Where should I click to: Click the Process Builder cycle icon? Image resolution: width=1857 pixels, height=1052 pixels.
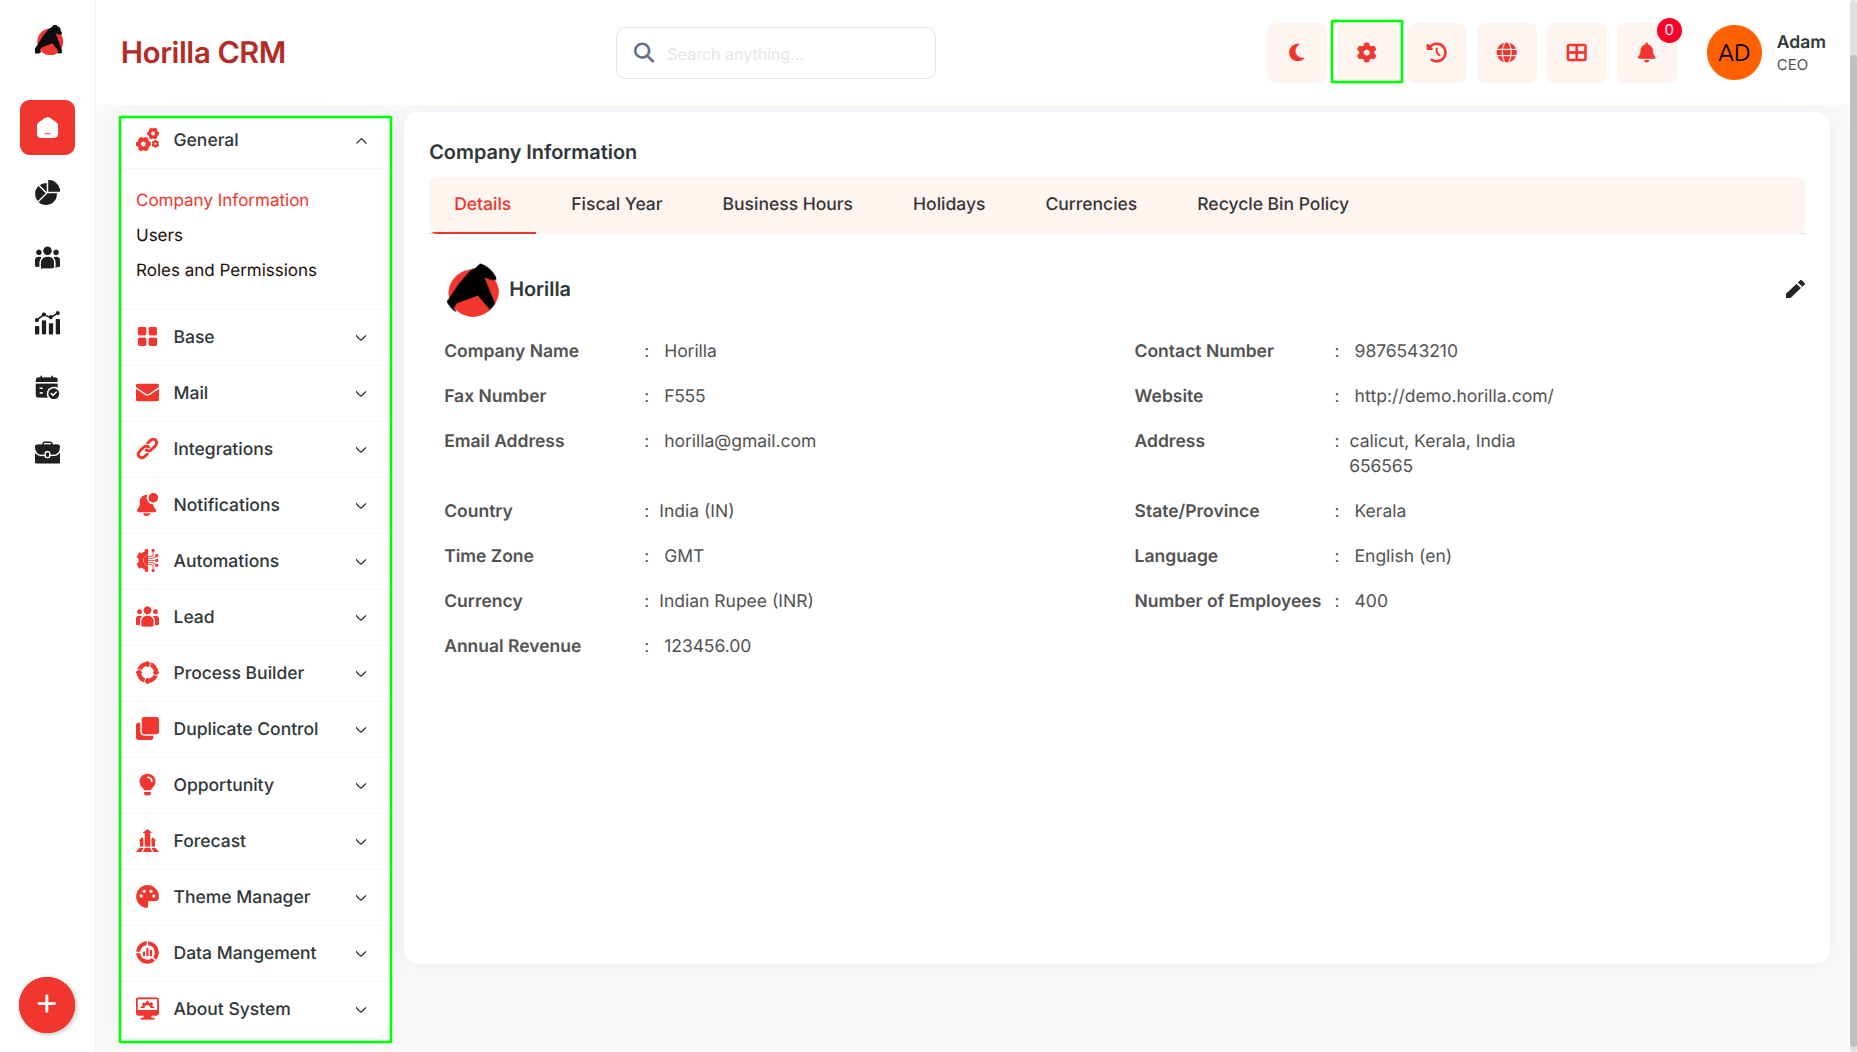point(148,673)
